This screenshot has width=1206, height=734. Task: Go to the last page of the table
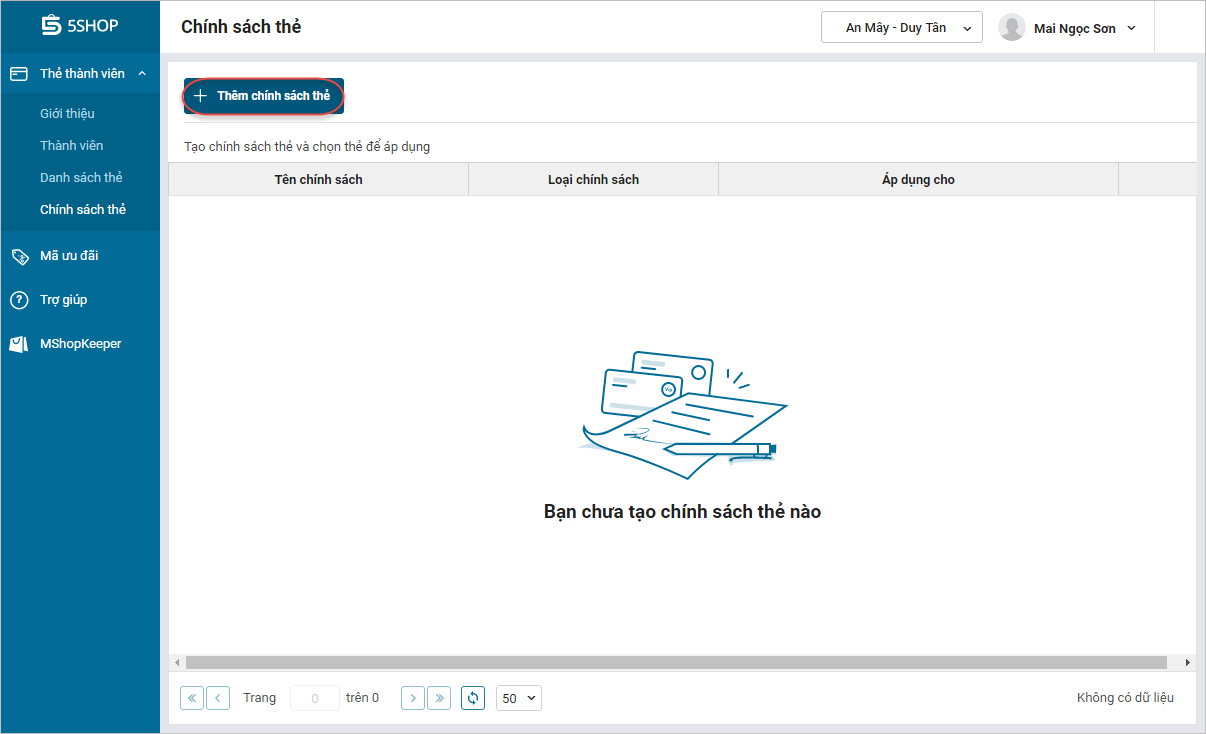tap(439, 698)
